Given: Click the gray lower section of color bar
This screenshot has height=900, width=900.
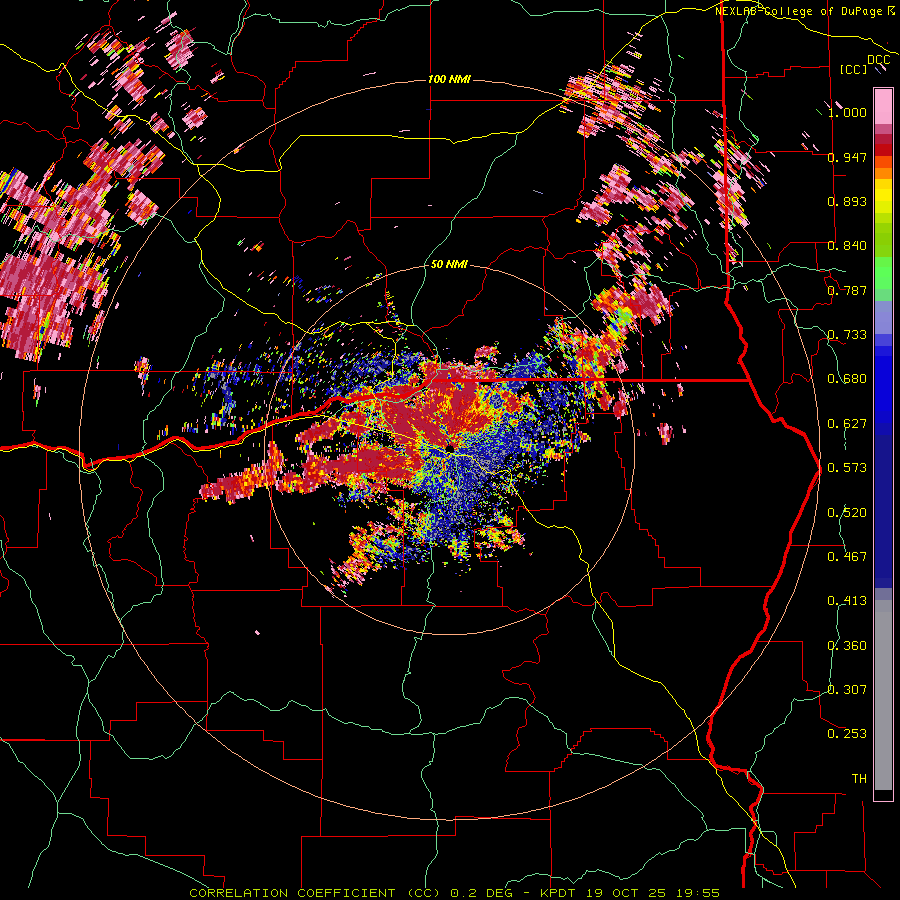Looking at the screenshot, I should click(883, 695).
